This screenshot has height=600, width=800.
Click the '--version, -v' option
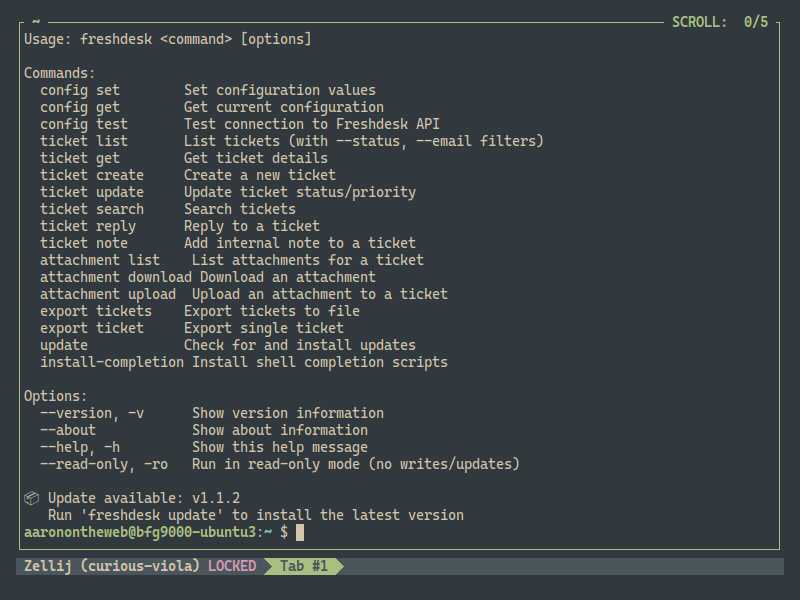point(92,413)
